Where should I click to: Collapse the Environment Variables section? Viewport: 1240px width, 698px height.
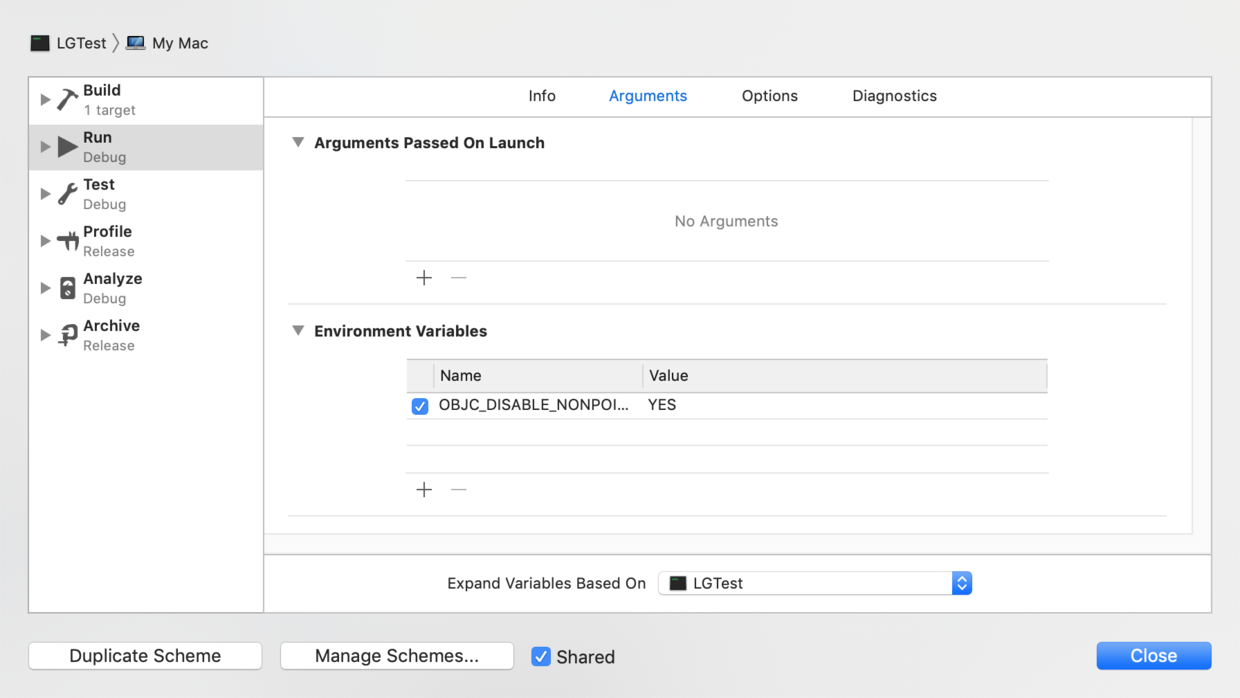coord(298,331)
